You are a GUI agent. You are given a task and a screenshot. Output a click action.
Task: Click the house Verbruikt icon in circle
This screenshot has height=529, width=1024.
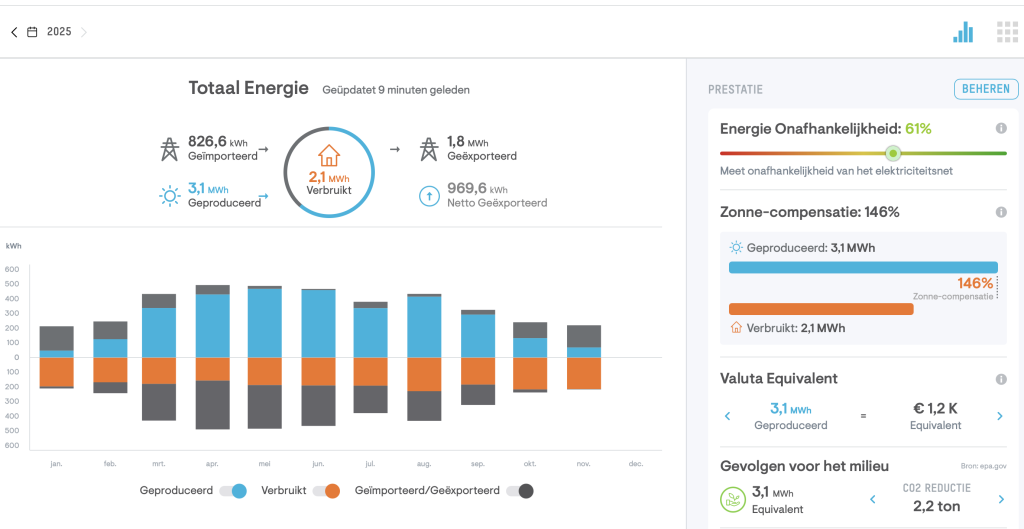coord(328,156)
